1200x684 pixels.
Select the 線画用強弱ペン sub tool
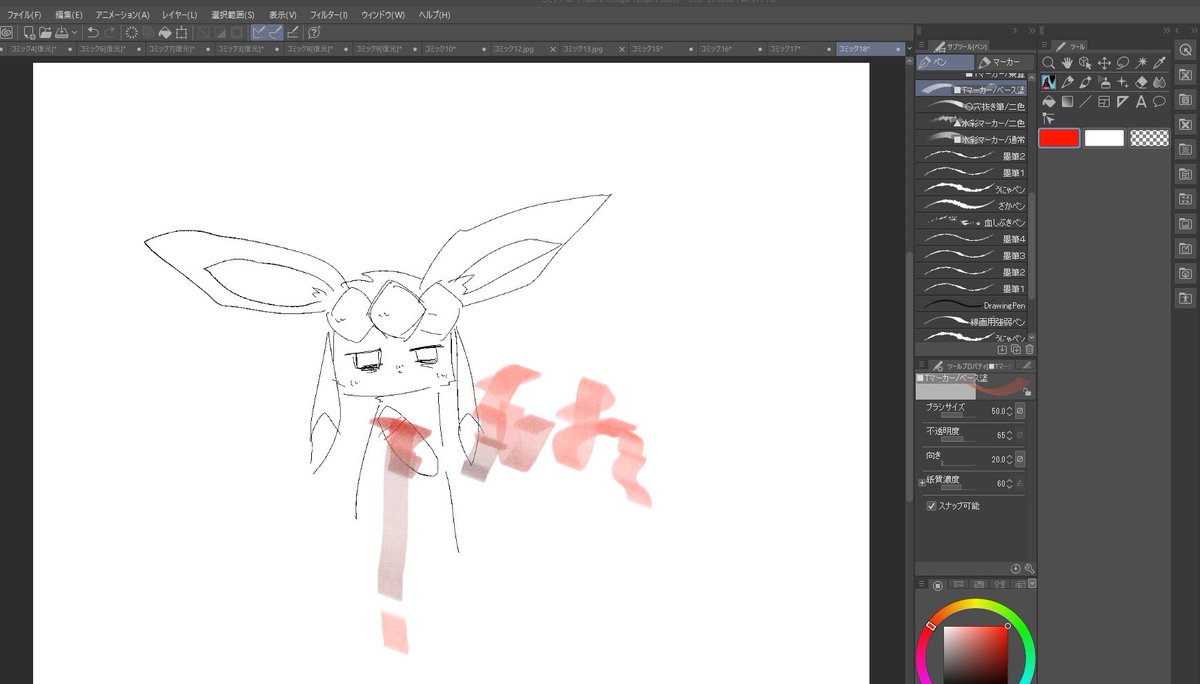point(971,322)
